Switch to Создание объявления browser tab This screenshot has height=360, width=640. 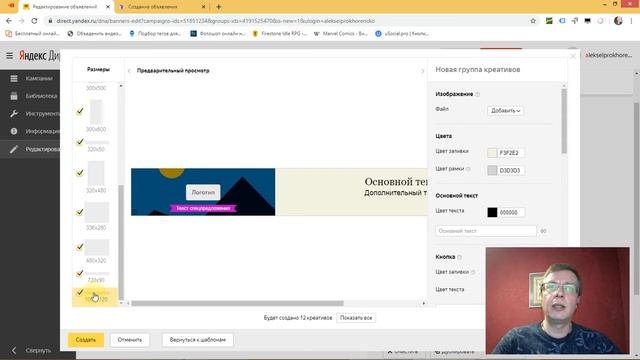pos(162,7)
